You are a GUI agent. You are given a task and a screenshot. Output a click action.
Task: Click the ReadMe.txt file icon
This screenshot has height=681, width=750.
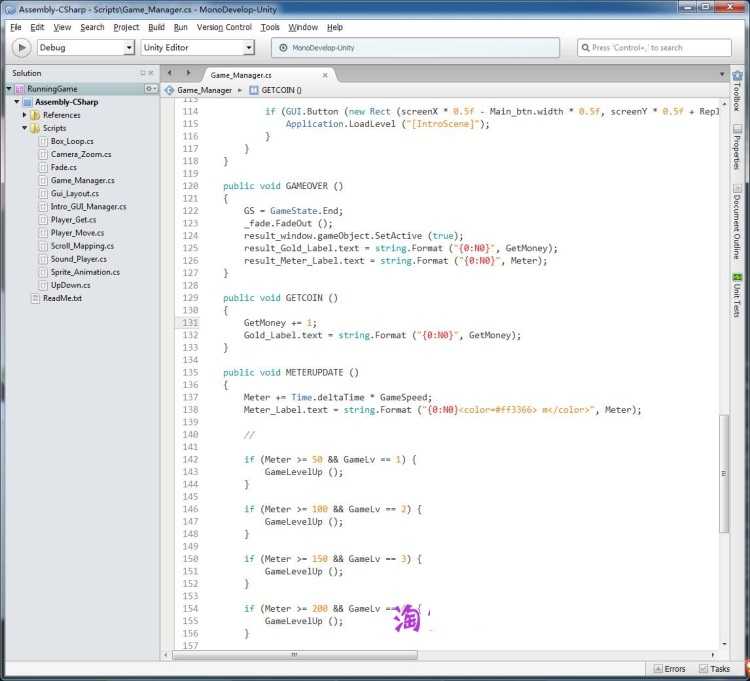coord(35,298)
